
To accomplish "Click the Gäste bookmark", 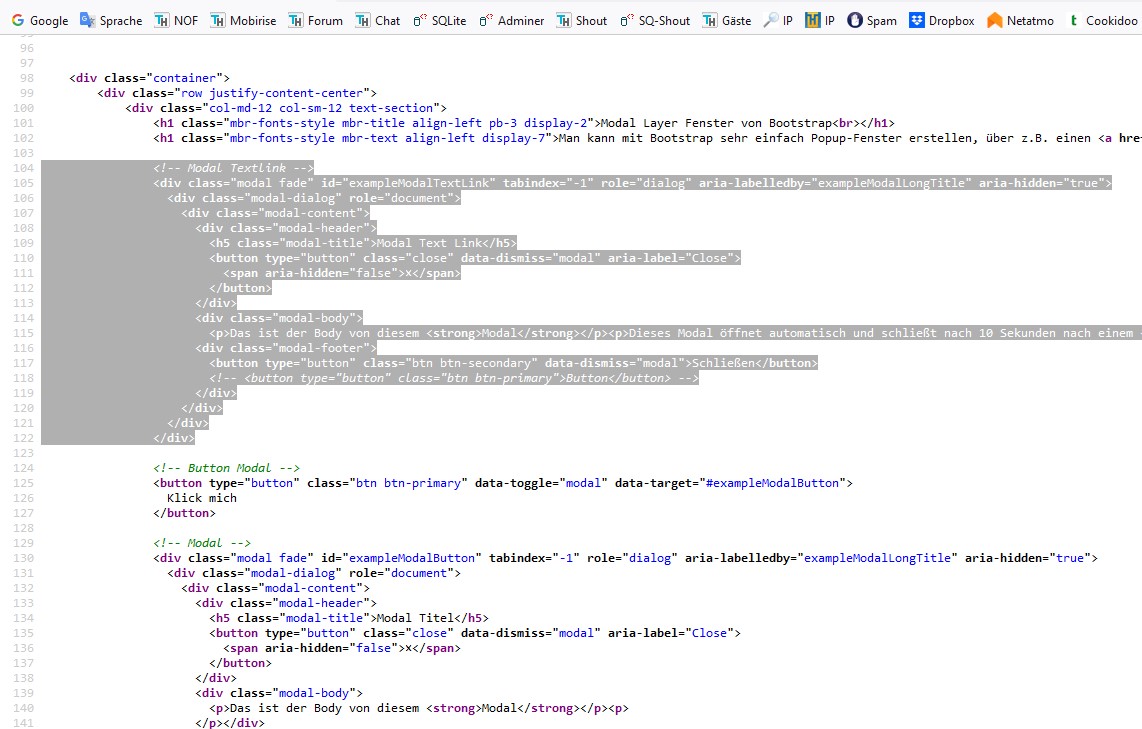I will (x=727, y=20).
